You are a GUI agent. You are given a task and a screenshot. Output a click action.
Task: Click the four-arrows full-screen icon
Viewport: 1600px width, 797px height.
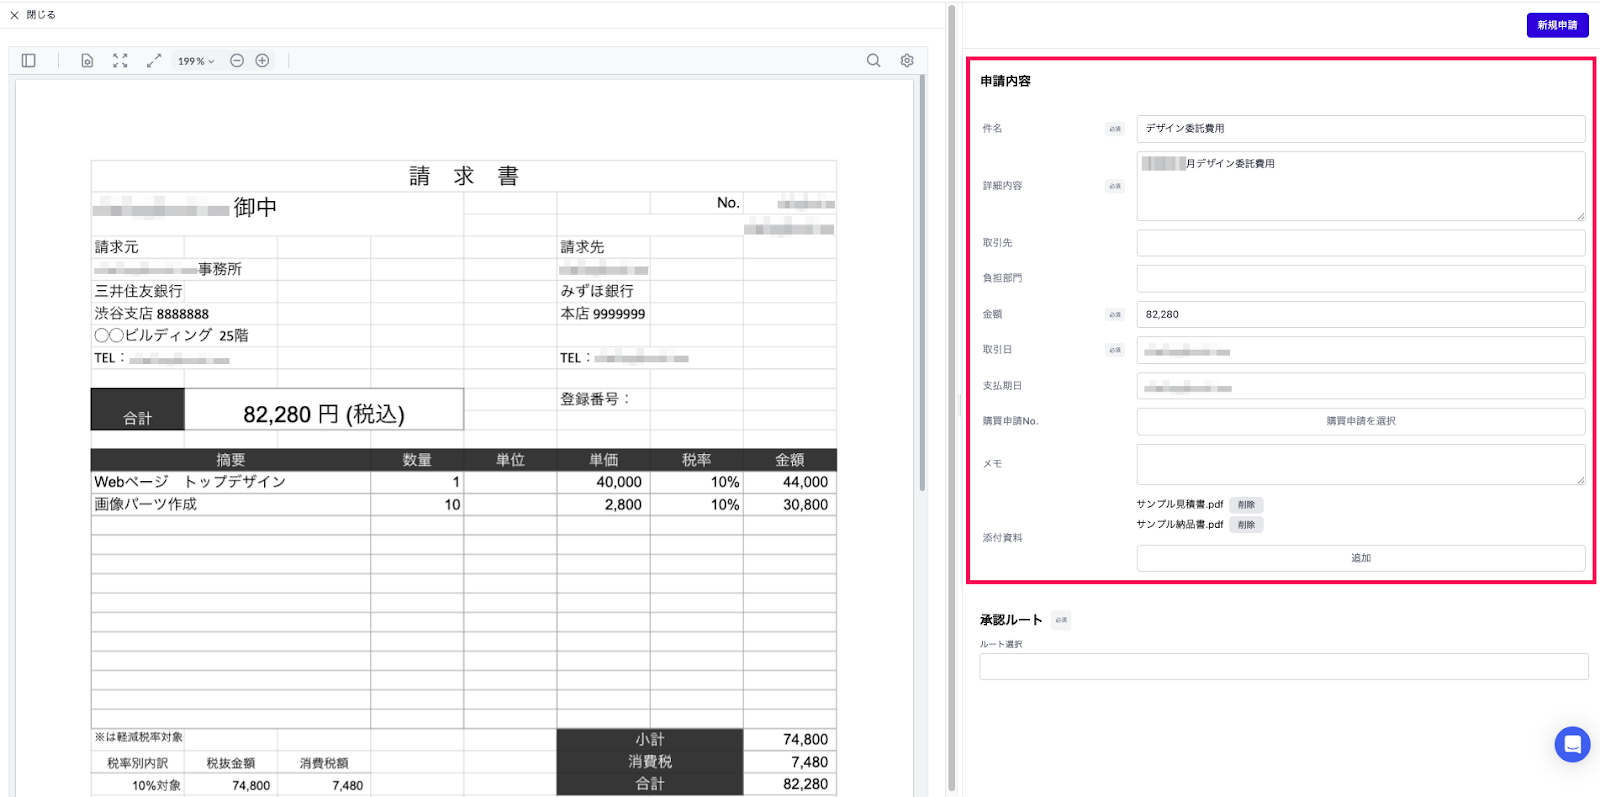click(x=120, y=61)
